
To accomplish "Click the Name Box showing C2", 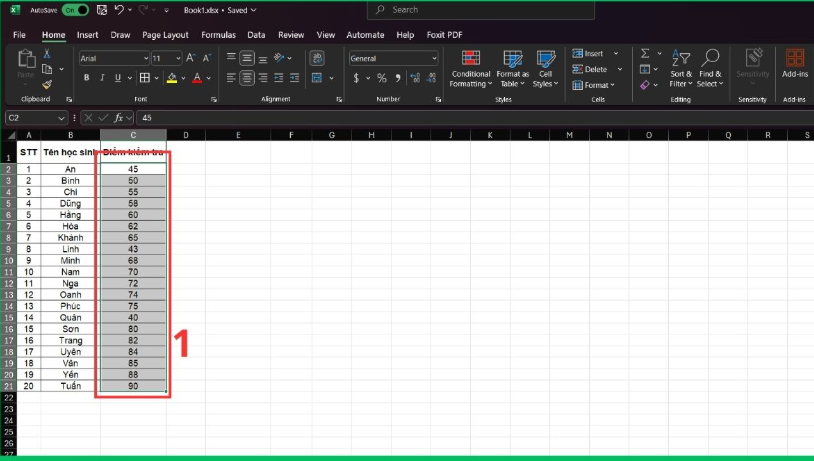I will [x=36, y=118].
